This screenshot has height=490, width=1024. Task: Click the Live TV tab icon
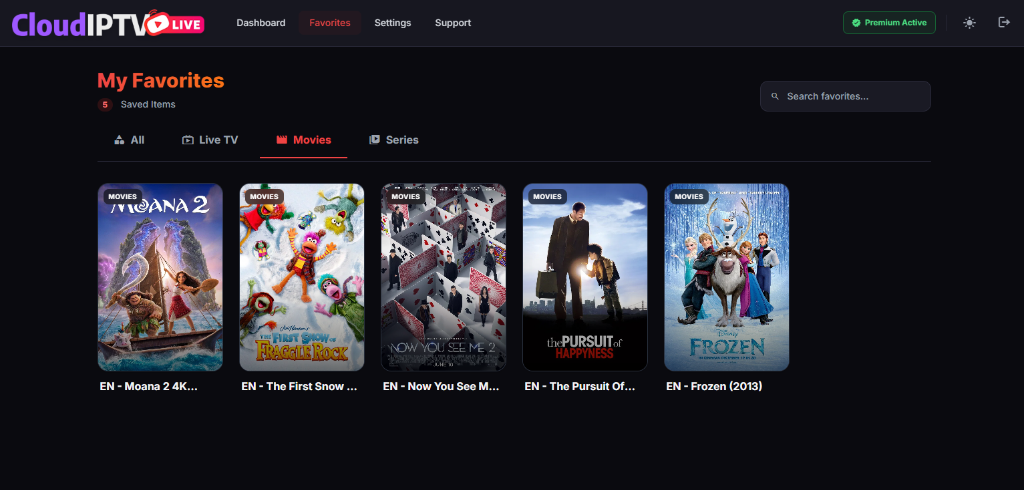coord(187,140)
